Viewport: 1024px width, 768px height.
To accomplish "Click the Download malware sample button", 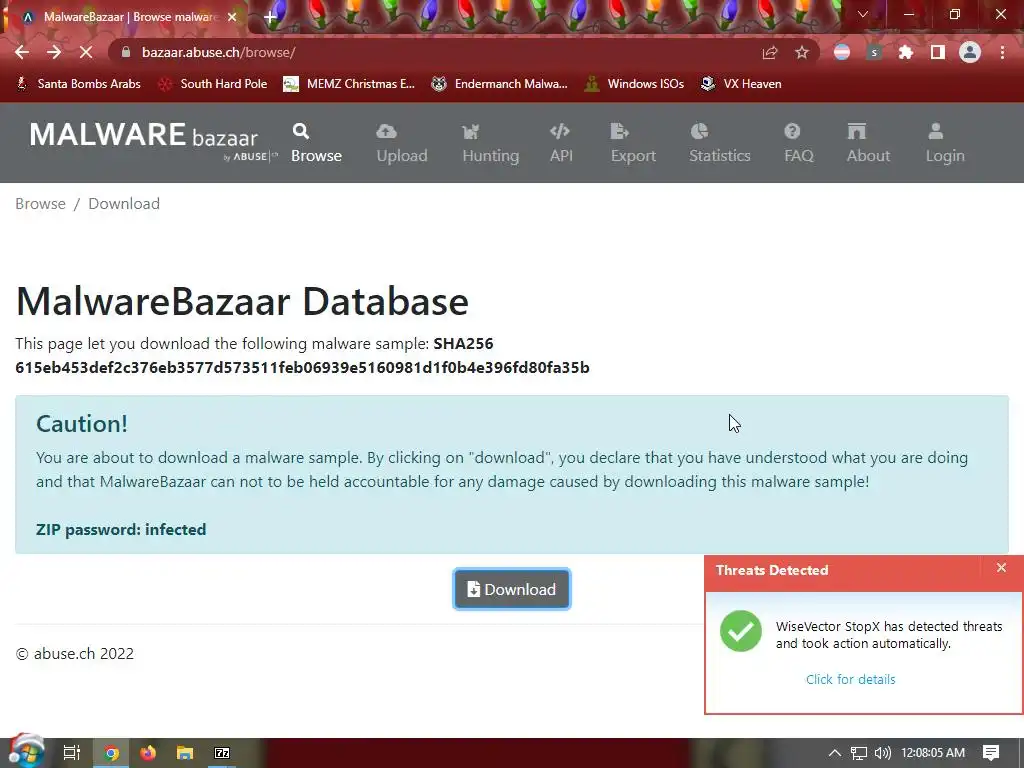I will (x=511, y=589).
